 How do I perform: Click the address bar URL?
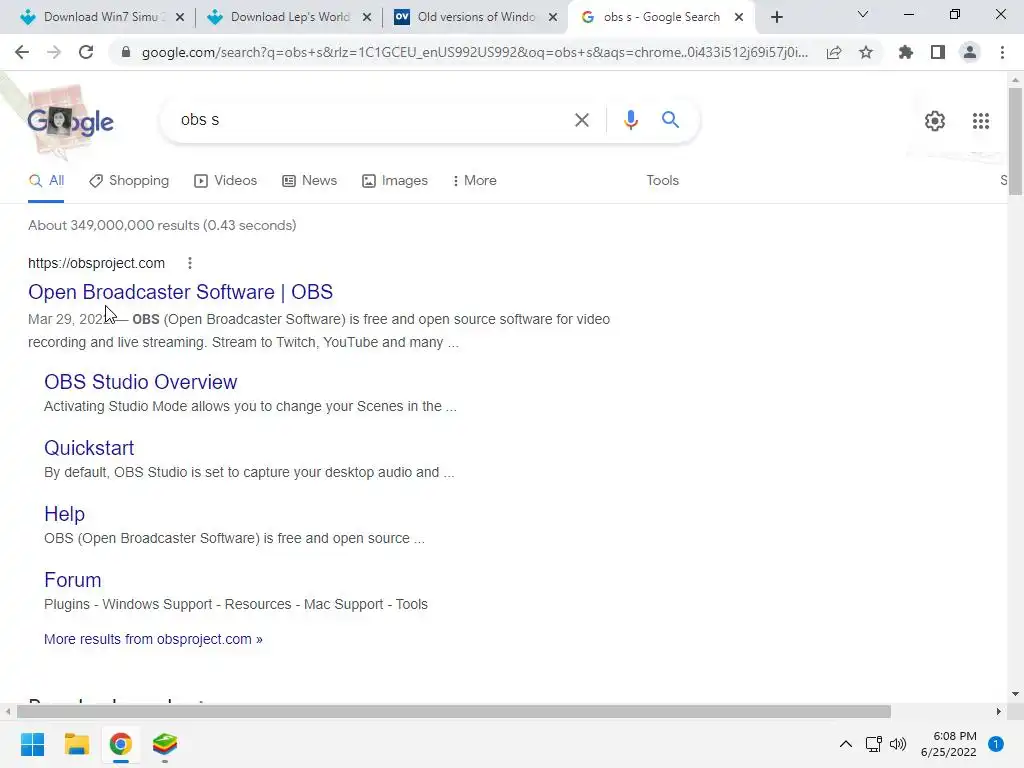coord(475,52)
